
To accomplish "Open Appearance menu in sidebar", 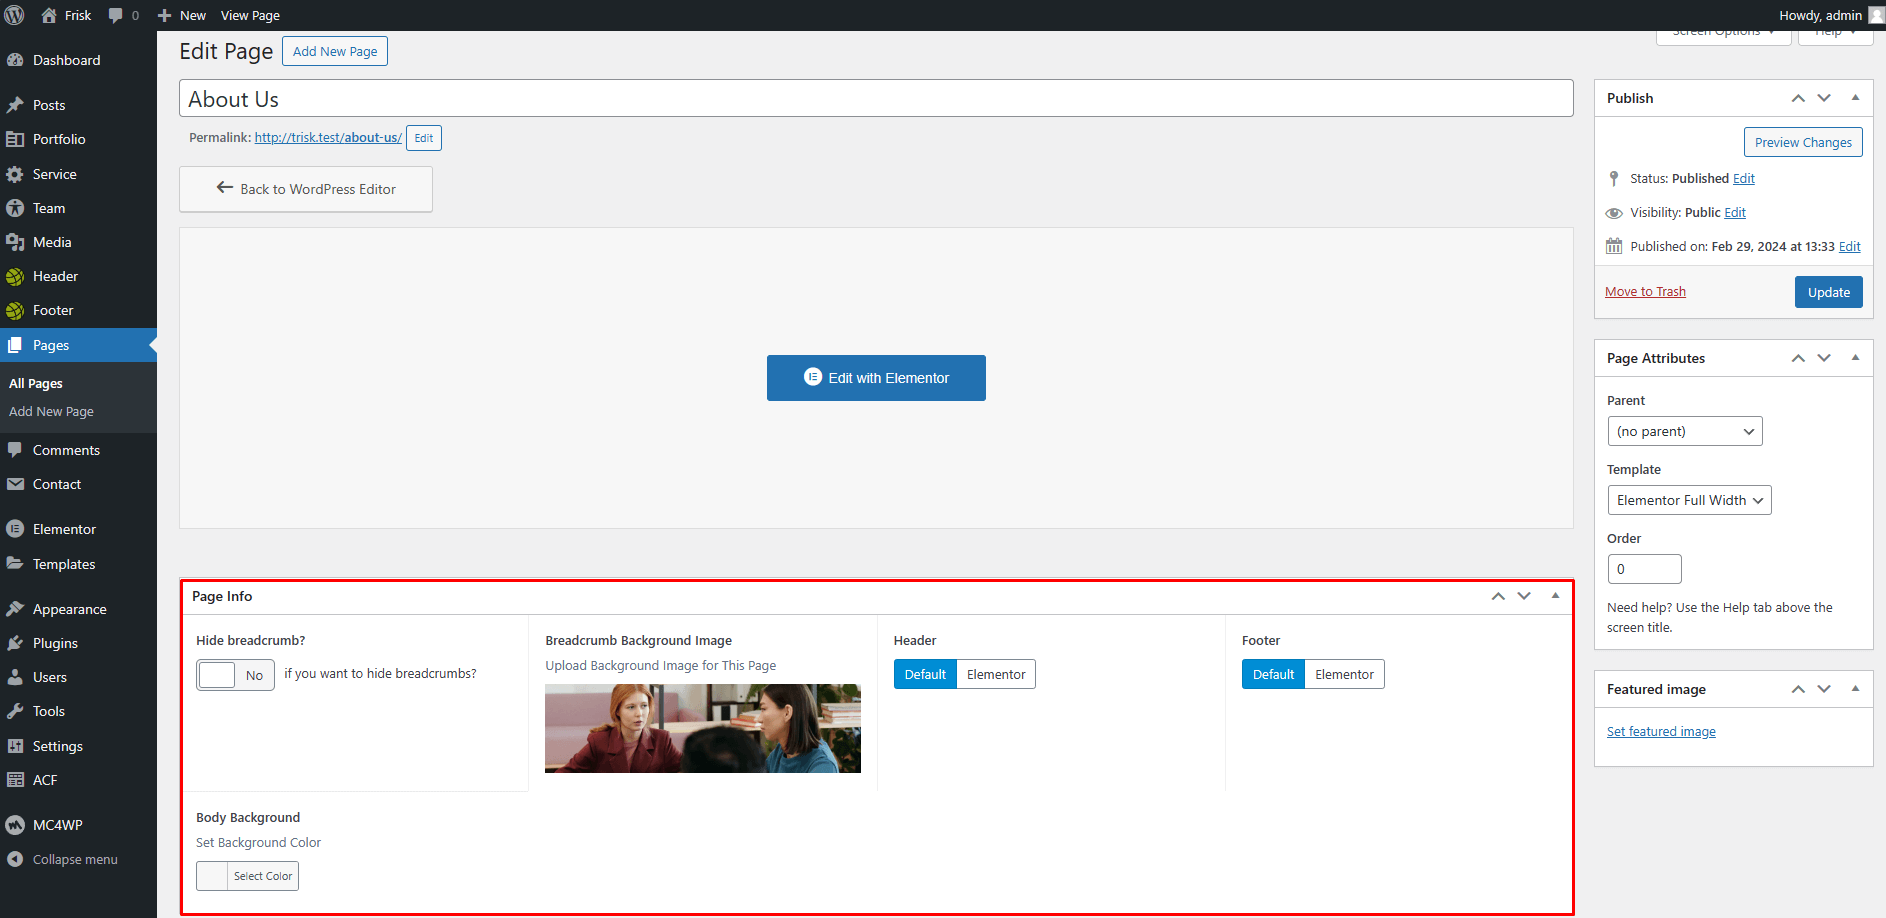I will point(69,609).
